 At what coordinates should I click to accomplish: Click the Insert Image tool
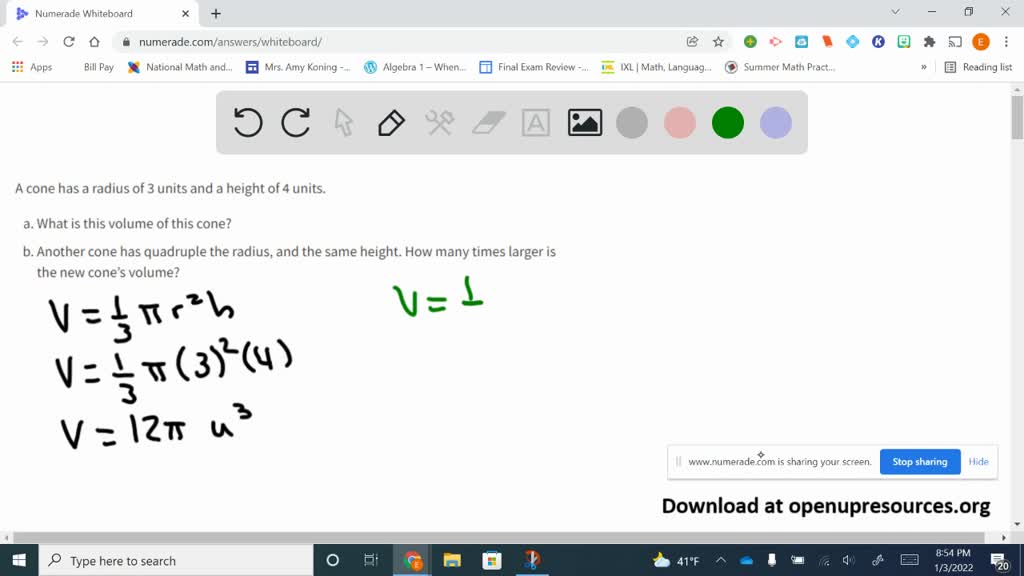coord(584,122)
